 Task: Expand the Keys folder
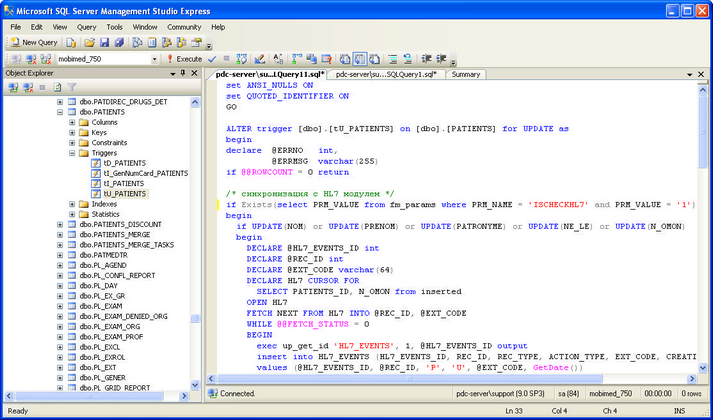click(72, 132)
